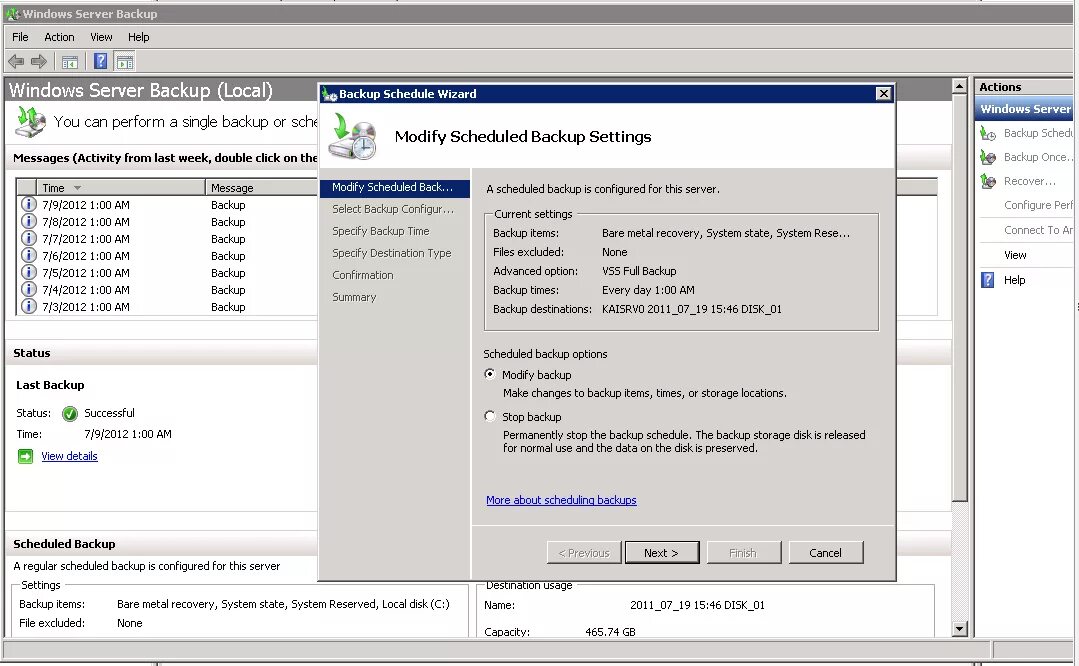Click the green Successful status check icon

70,413
